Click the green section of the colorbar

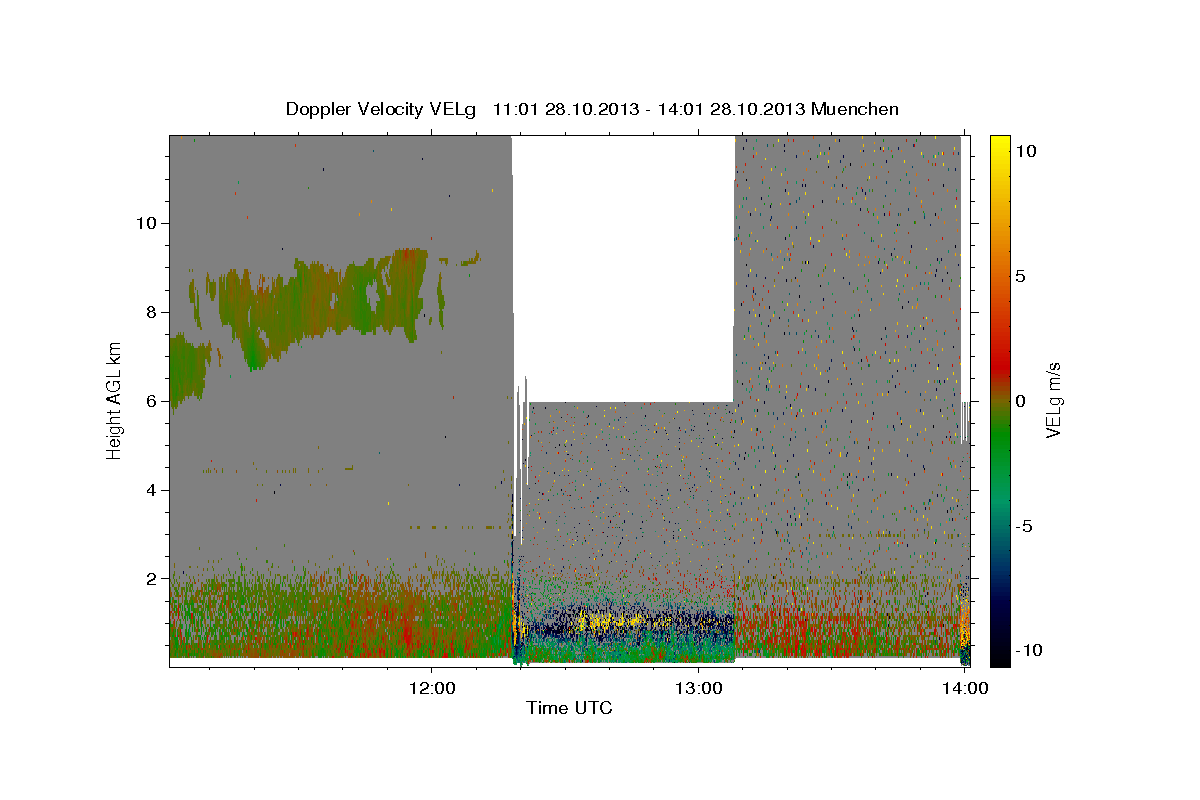999,437
